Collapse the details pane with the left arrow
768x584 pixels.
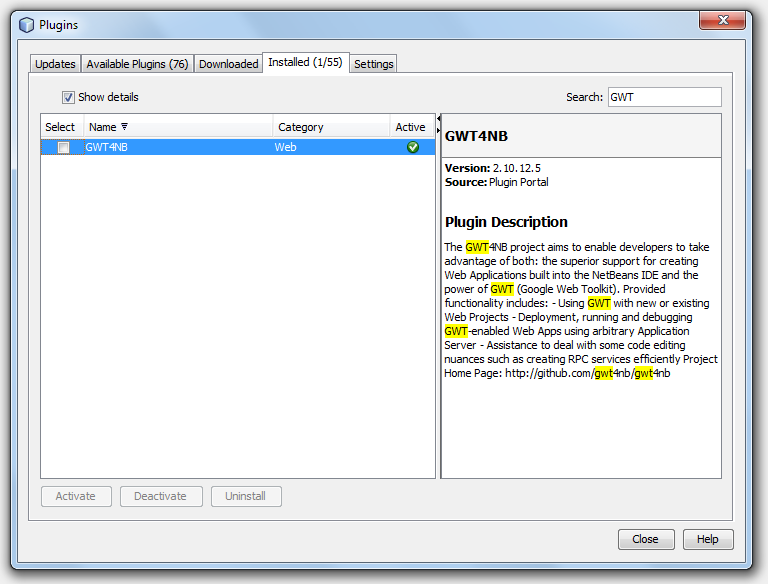tap(438, 119)
